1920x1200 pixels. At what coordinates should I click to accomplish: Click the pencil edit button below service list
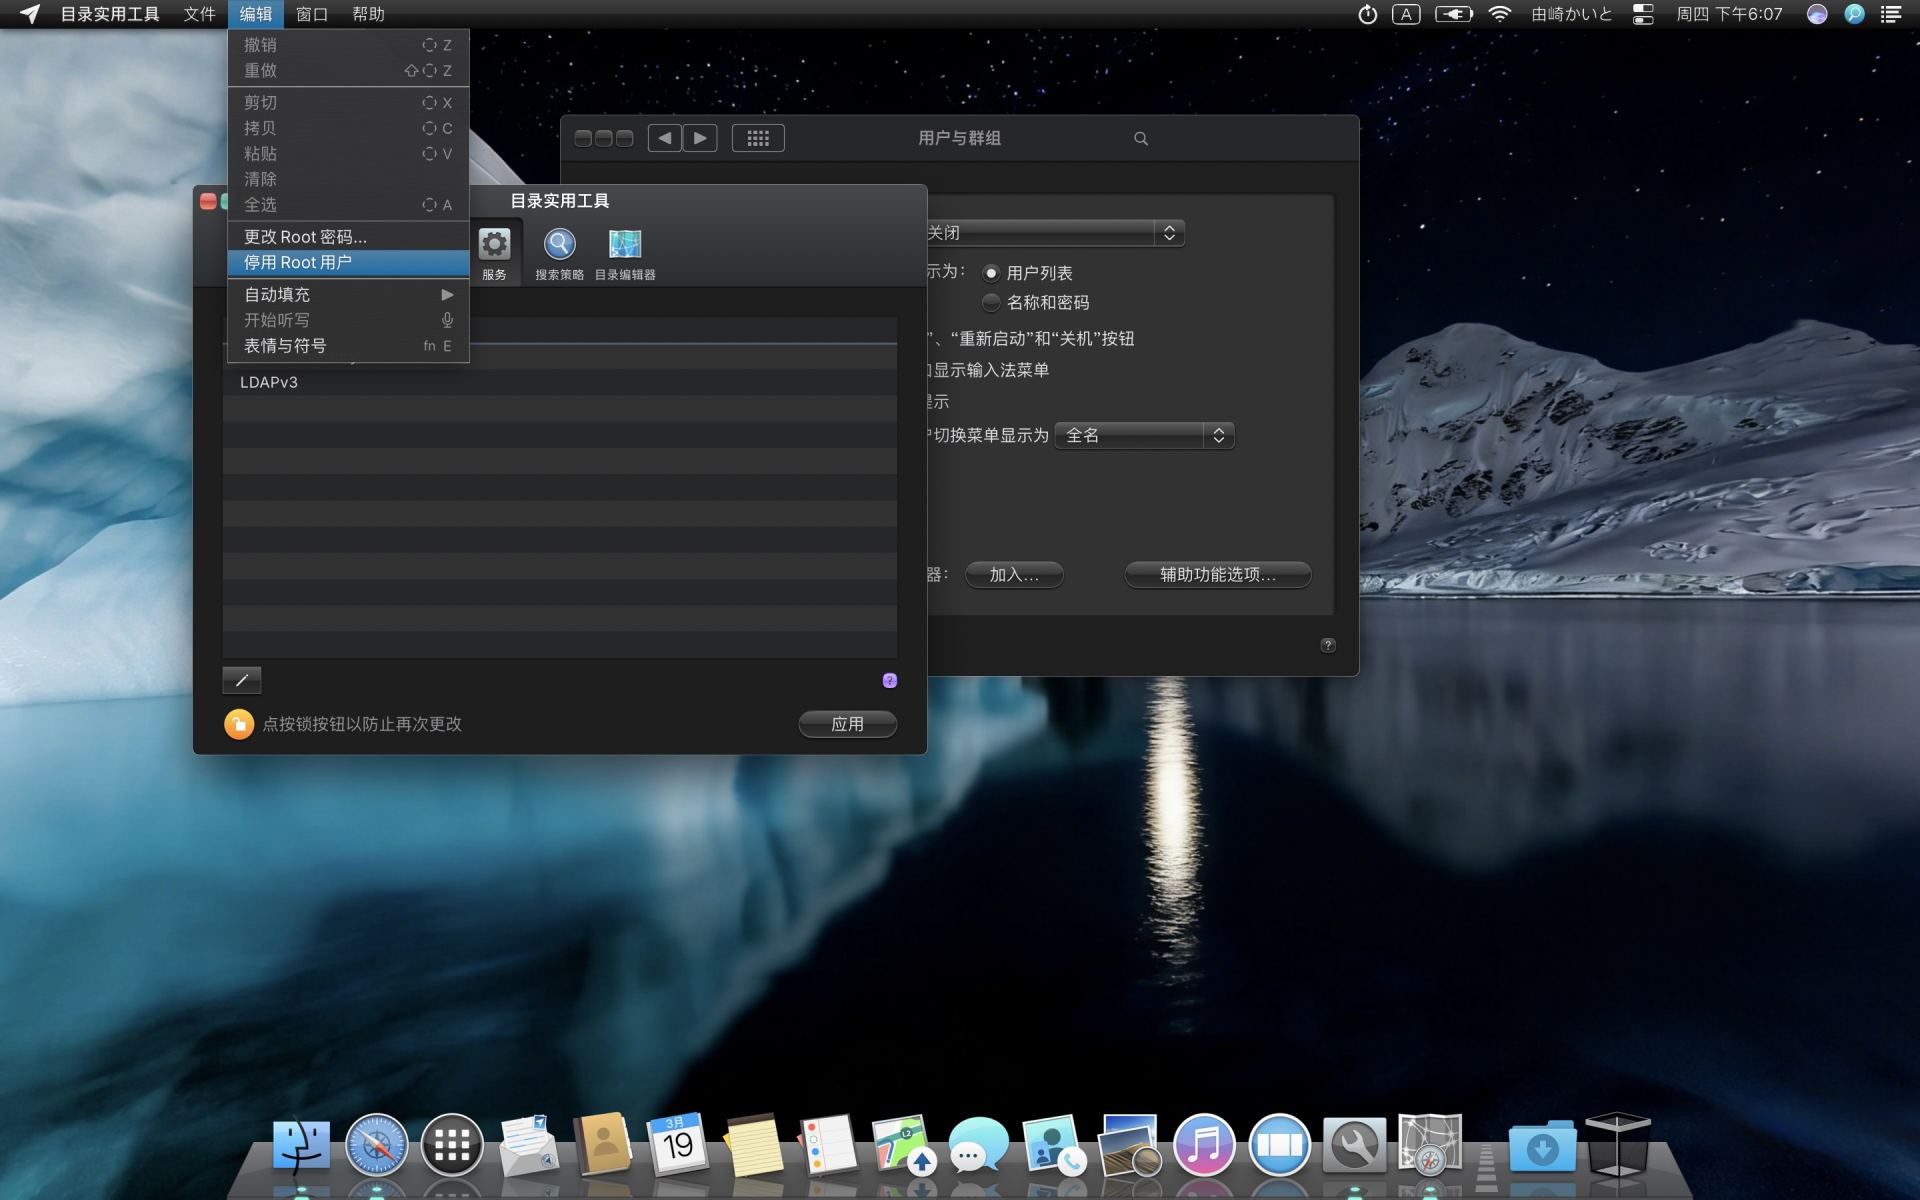[241, 680]
